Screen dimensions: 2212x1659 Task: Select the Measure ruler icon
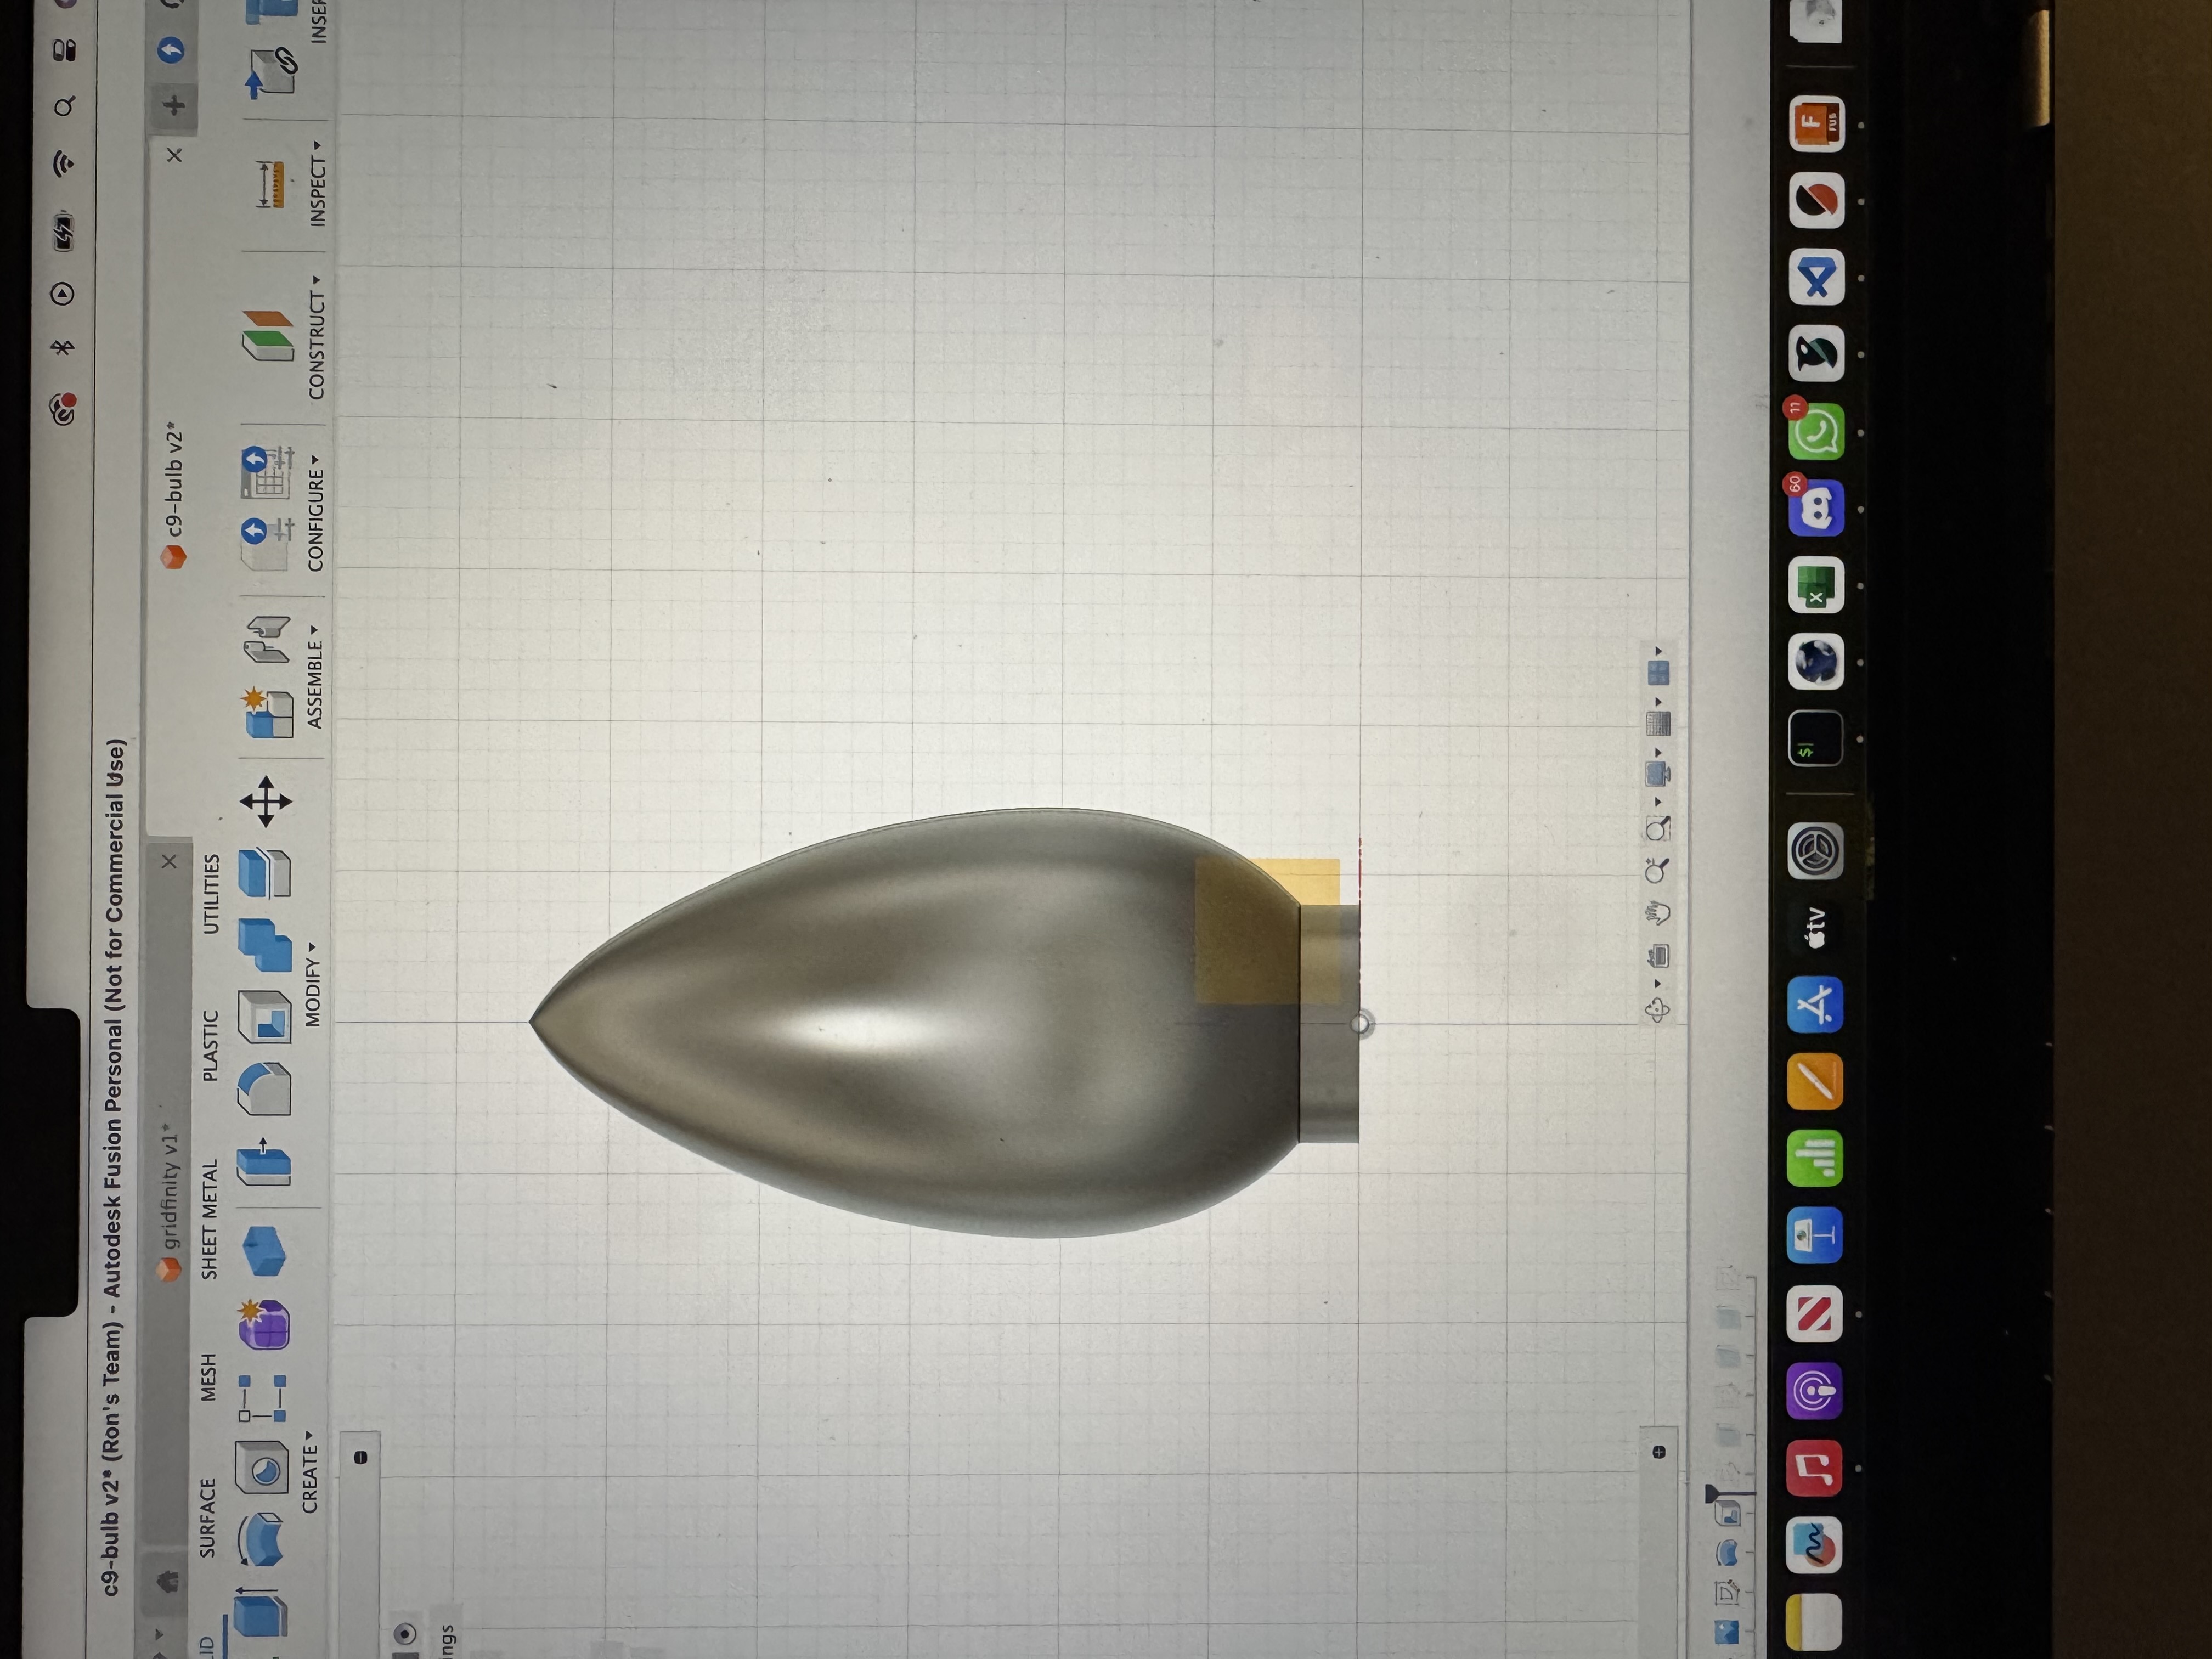(x=270, y=185)
